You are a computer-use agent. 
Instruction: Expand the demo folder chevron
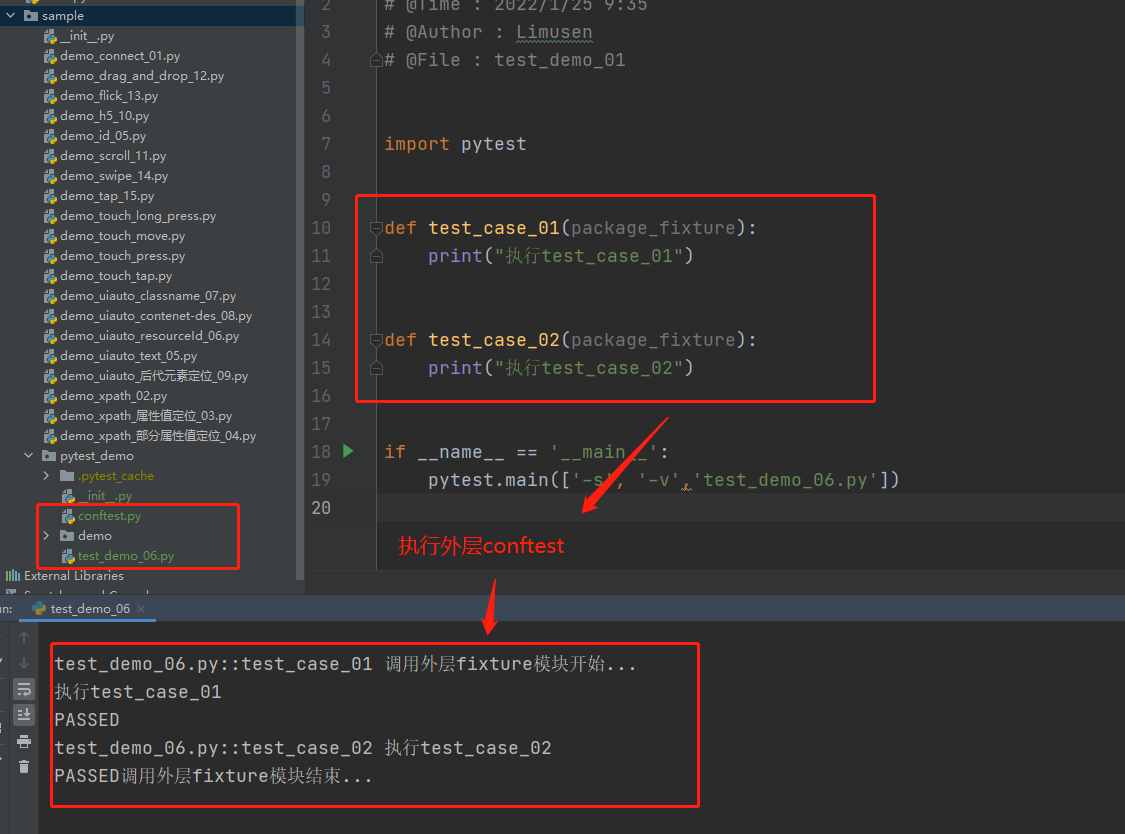pyautogui.click(x=47, y=535)
